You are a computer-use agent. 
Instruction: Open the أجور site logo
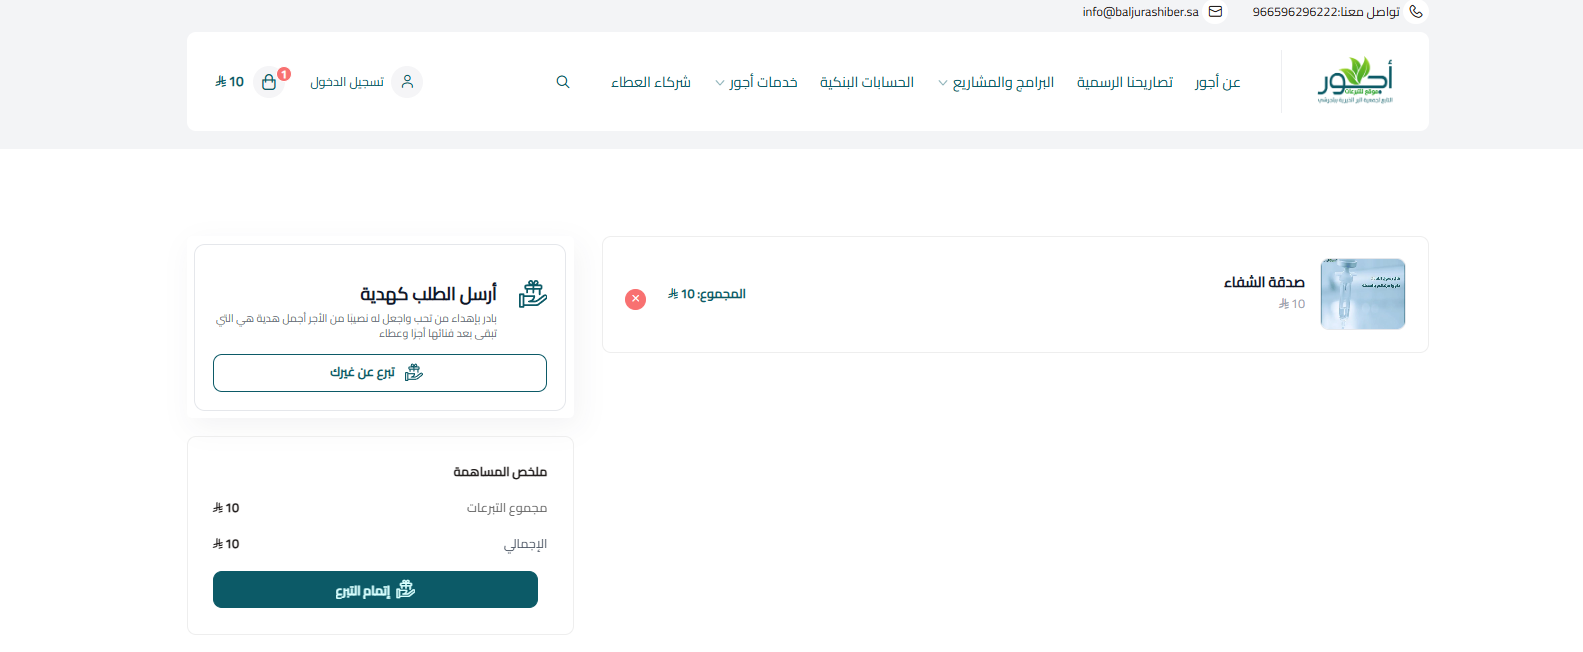tap(1355, 81)
